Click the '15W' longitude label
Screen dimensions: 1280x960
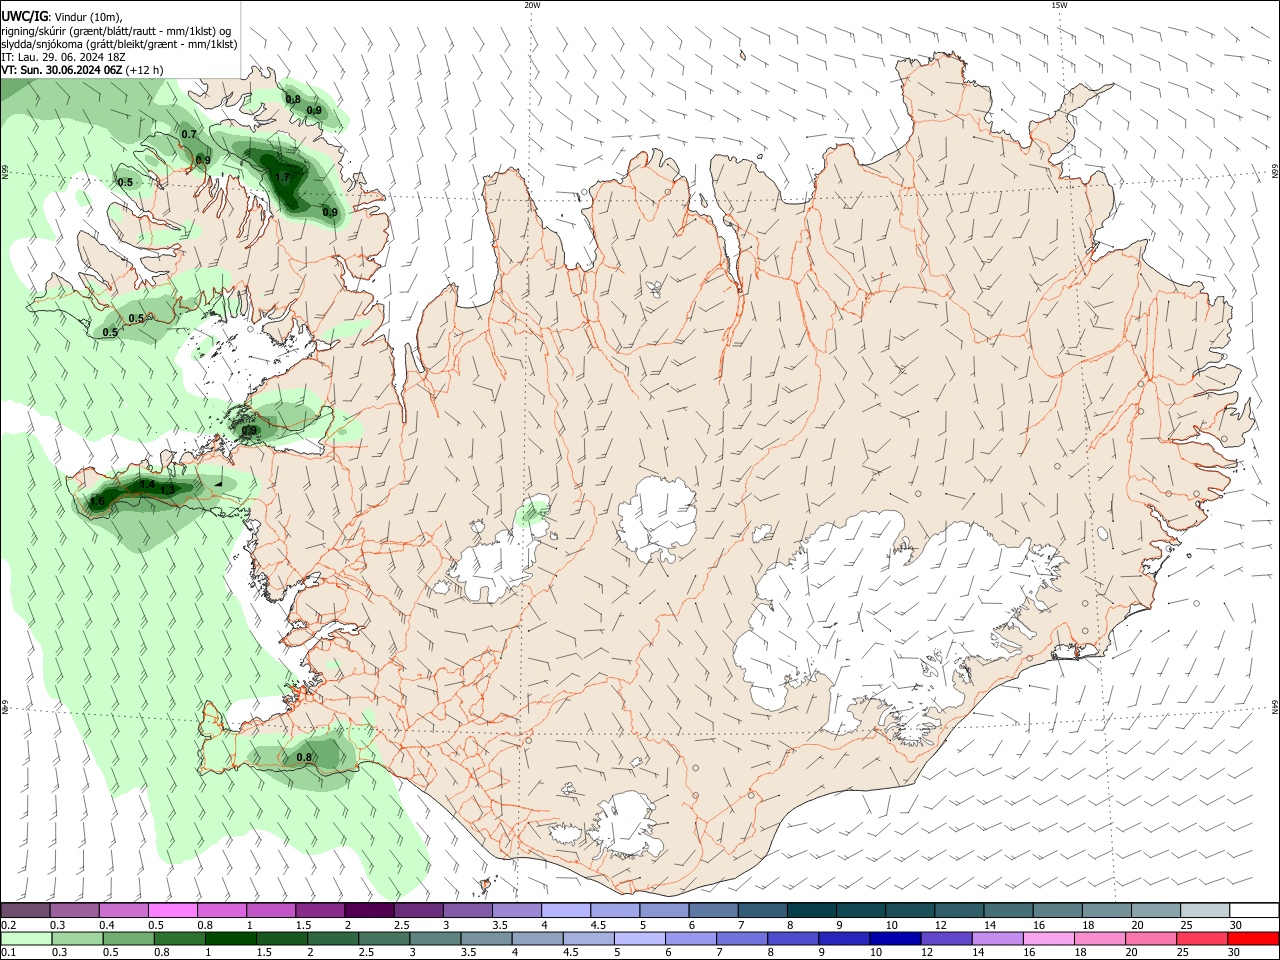[1058, 5]
